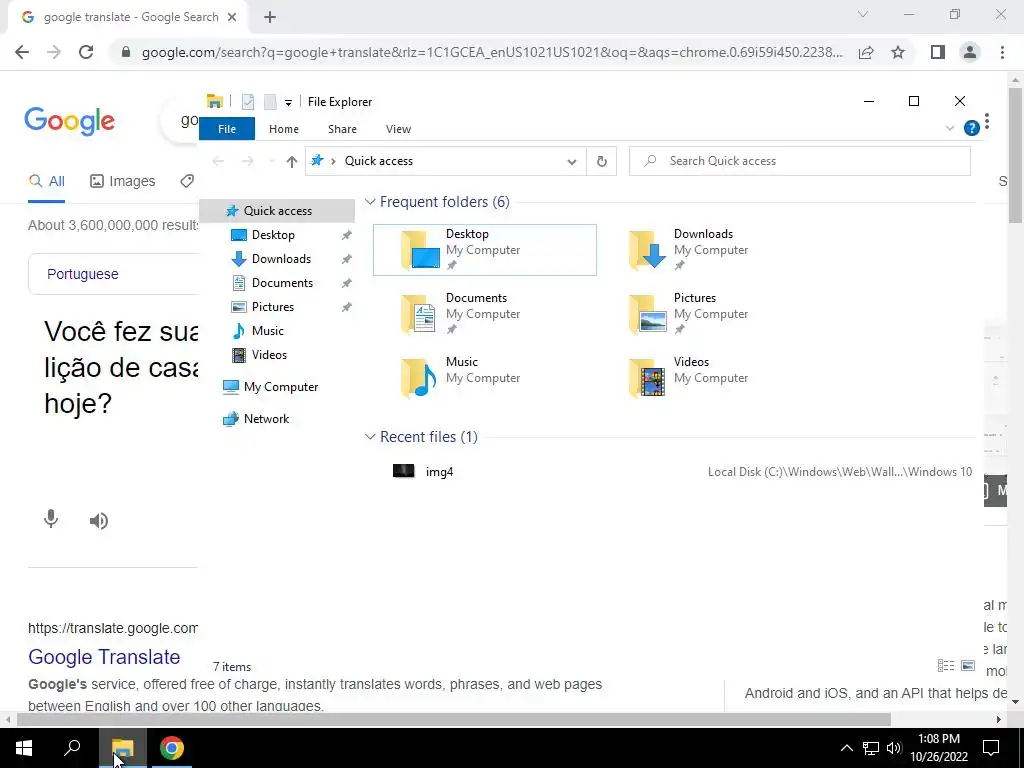Open Windows taskbar search
Screen dimensions: 1024x768
tap(72, 748)
